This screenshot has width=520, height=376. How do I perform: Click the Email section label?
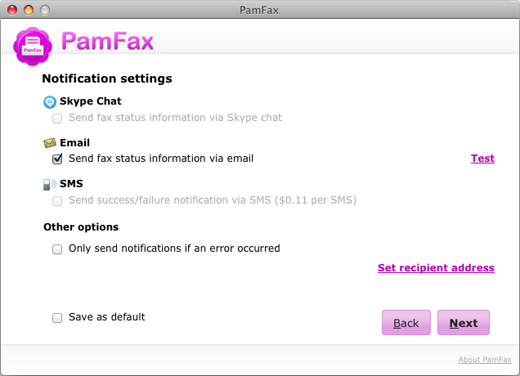pyautogui.click(x=75, y=143)
